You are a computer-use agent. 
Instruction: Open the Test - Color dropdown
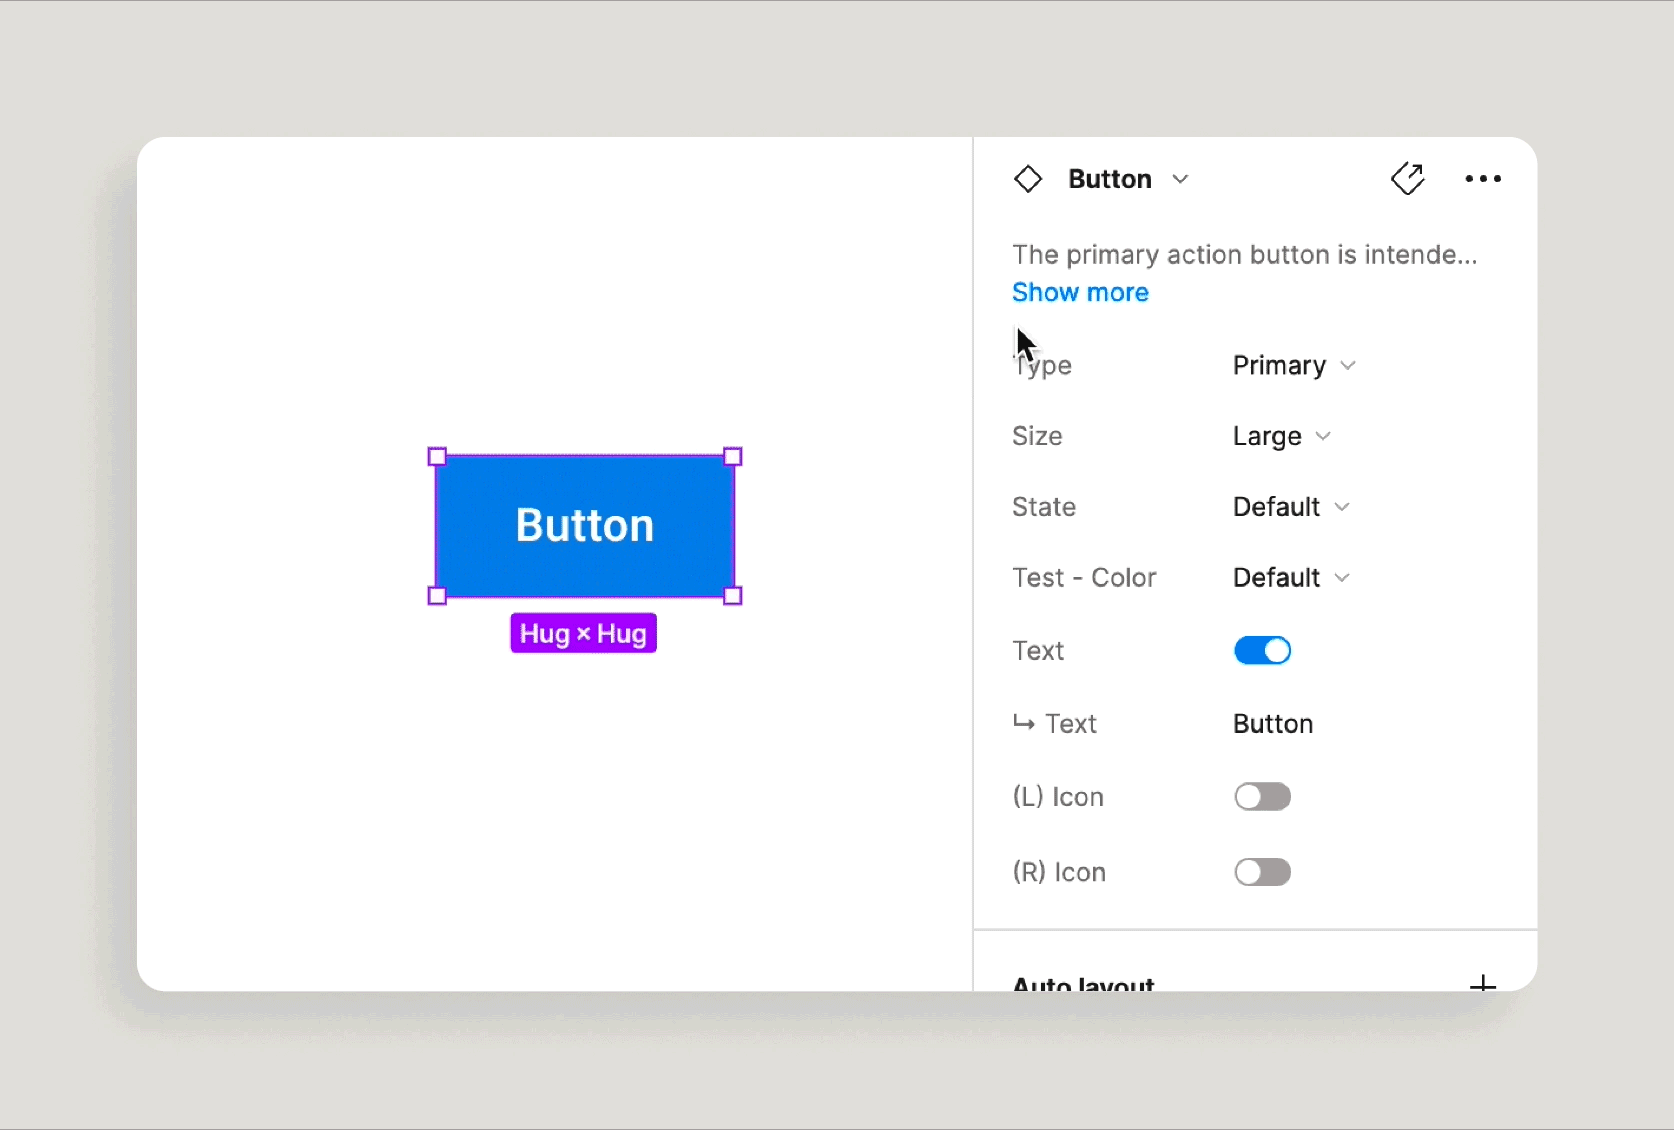click(1291, 578)
